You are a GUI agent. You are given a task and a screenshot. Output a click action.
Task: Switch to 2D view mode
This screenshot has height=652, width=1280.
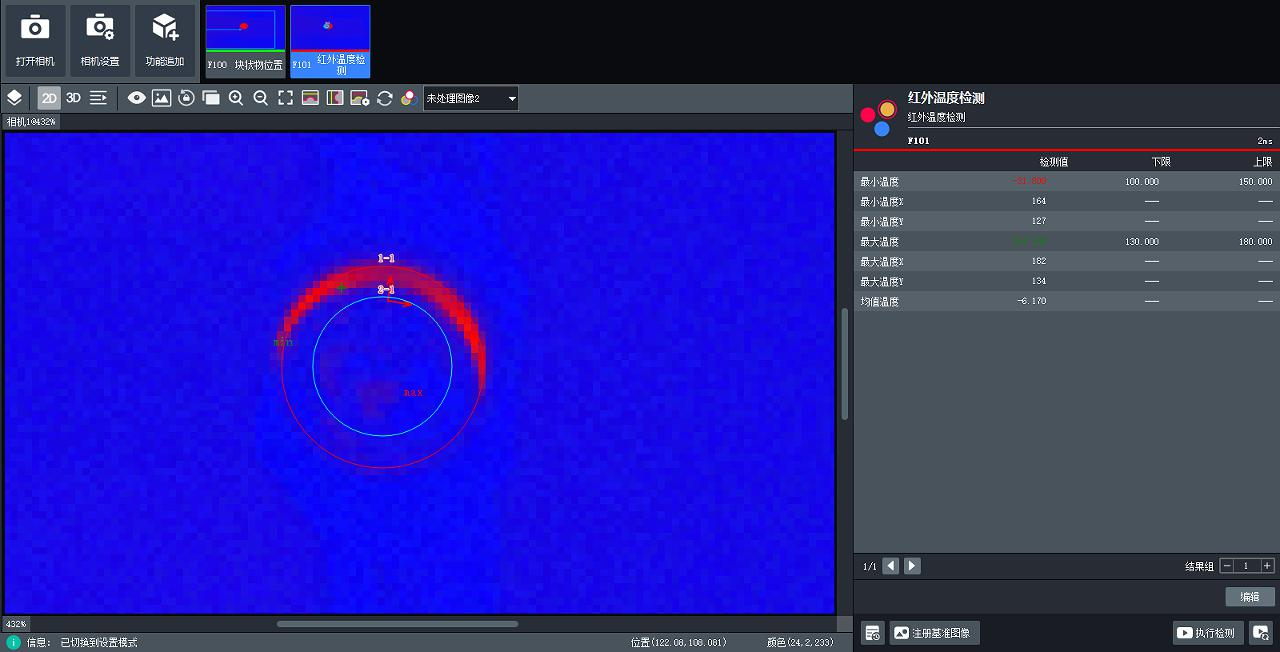49,98
